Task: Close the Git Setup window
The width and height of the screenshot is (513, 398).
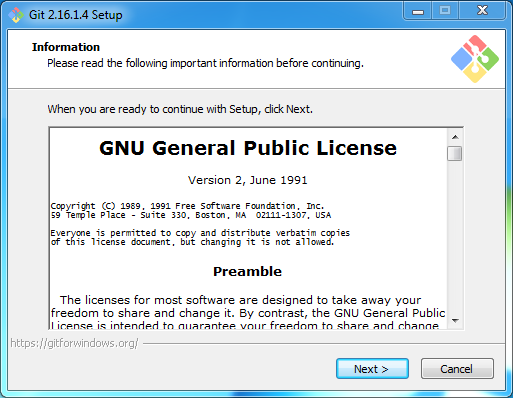Action: coord(482,11)
